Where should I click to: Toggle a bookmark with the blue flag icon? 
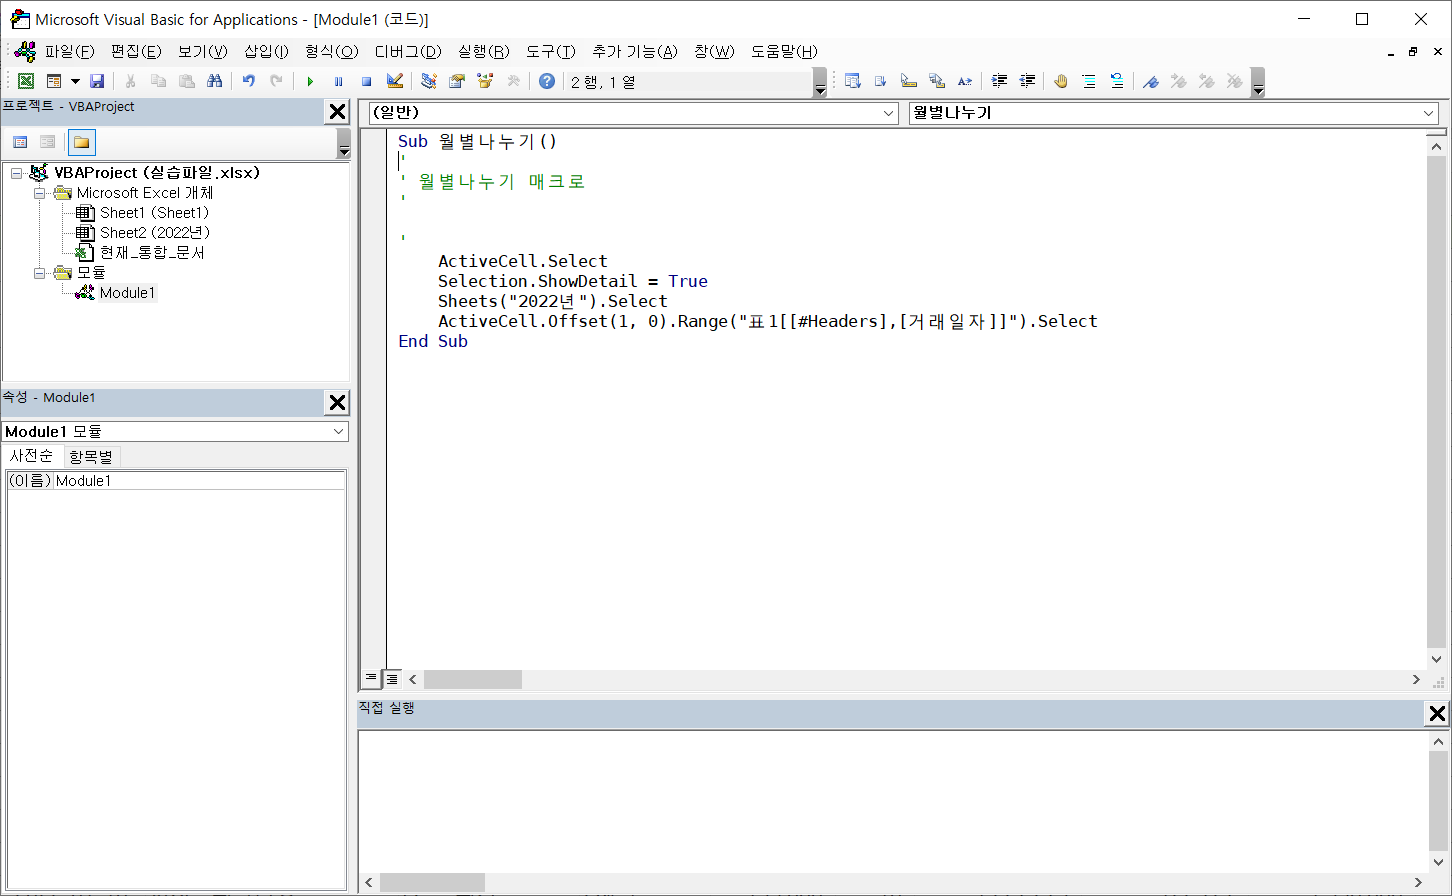1151,81
